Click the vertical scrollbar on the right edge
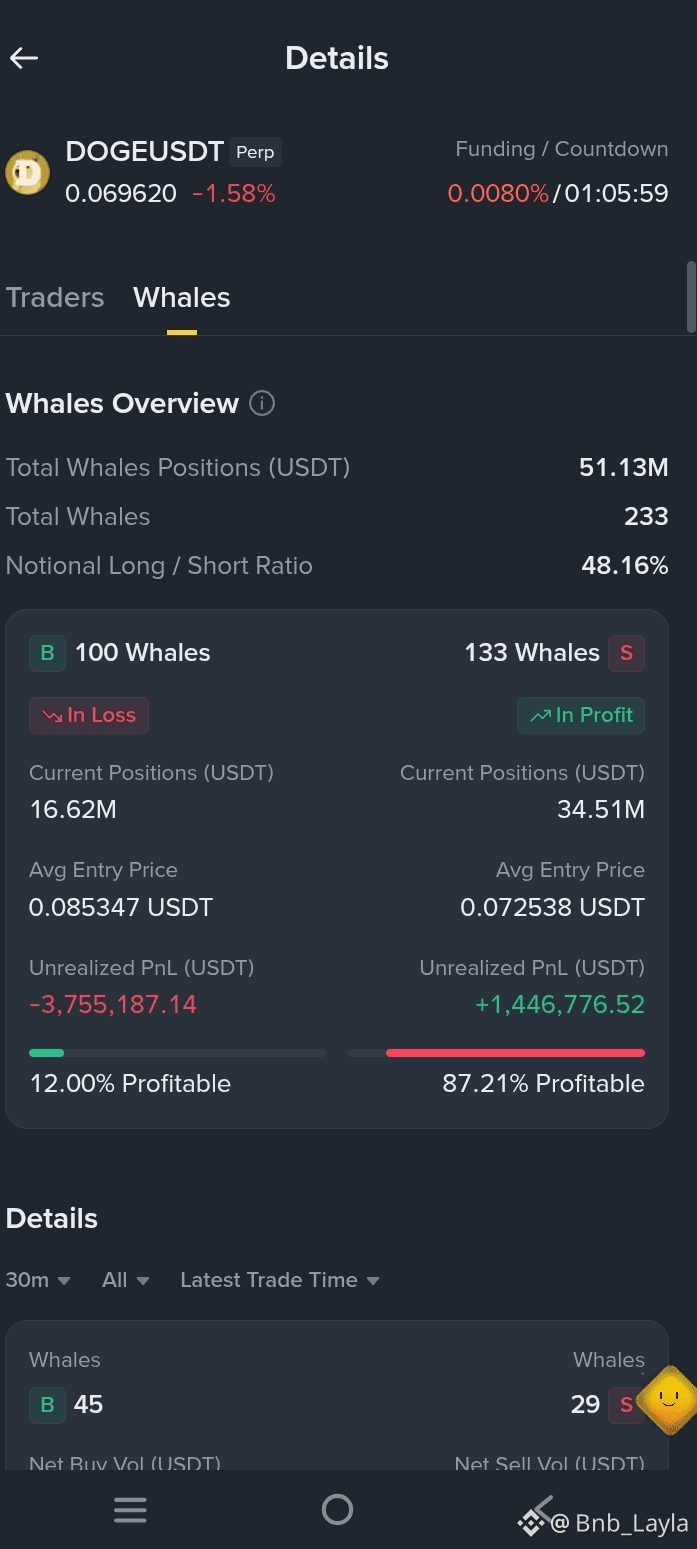697x1549 pixels. click(691, 297)
